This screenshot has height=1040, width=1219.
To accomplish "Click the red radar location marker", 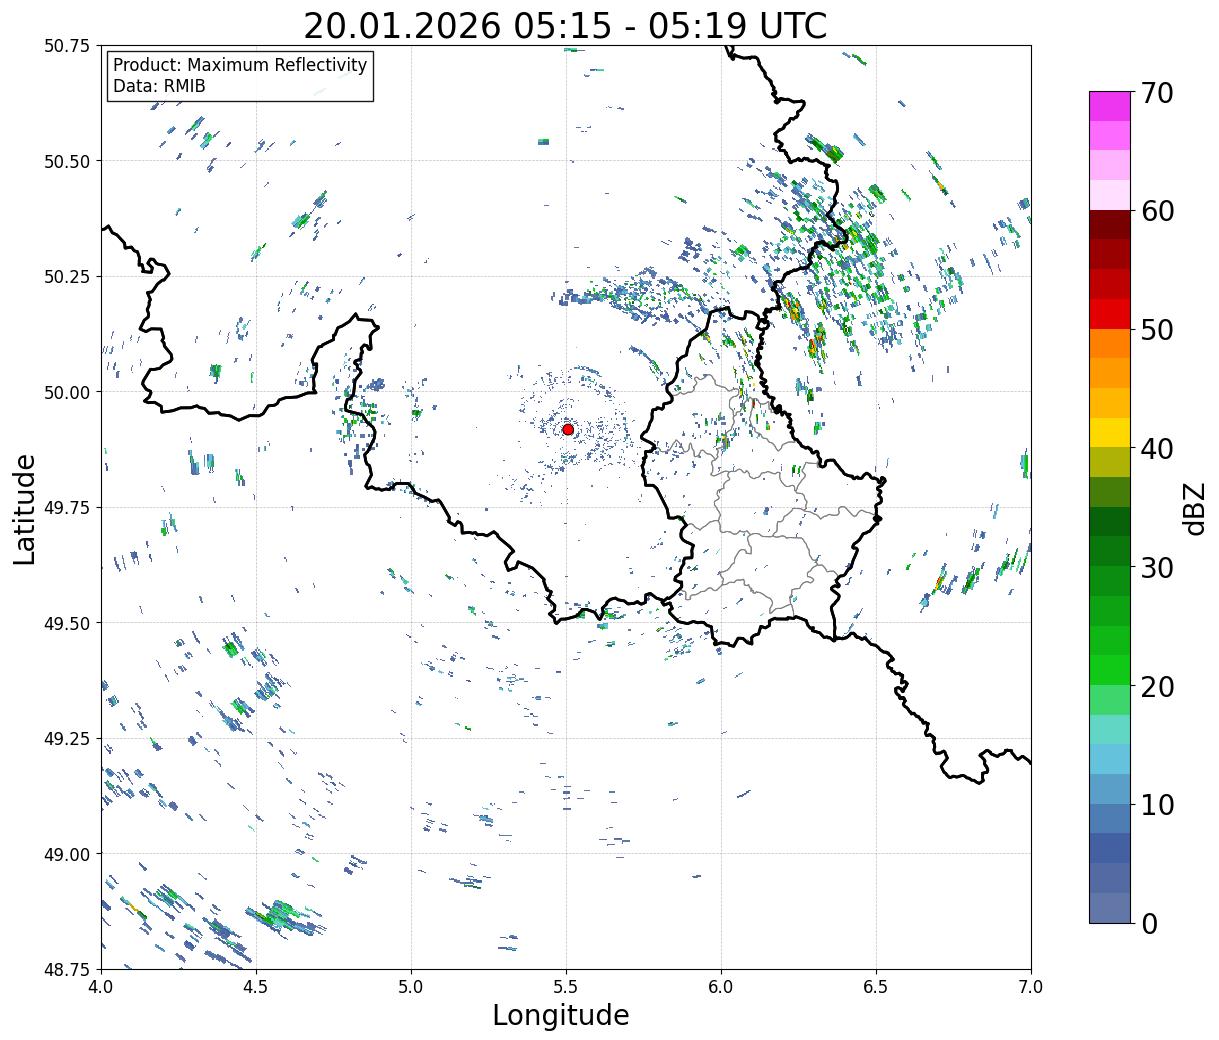I will click(568, 429).
